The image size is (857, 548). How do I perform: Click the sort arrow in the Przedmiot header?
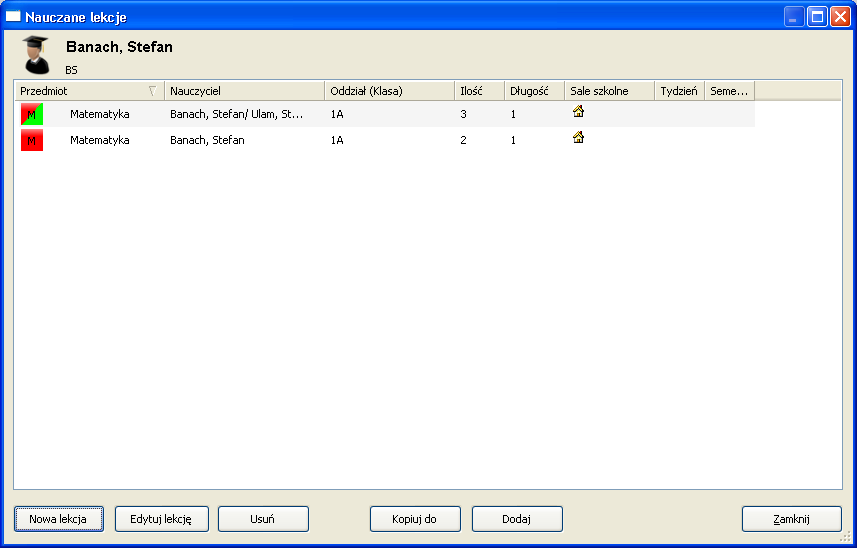pyautogui.click(x=152, y=91)
